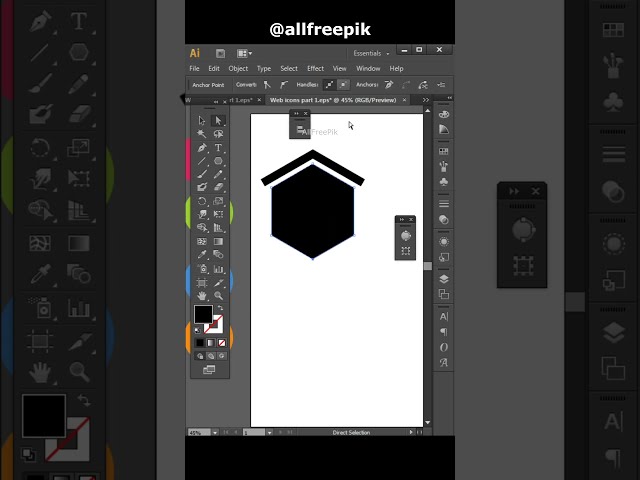Enable Draw Inside mode

(x=222, y=356)
